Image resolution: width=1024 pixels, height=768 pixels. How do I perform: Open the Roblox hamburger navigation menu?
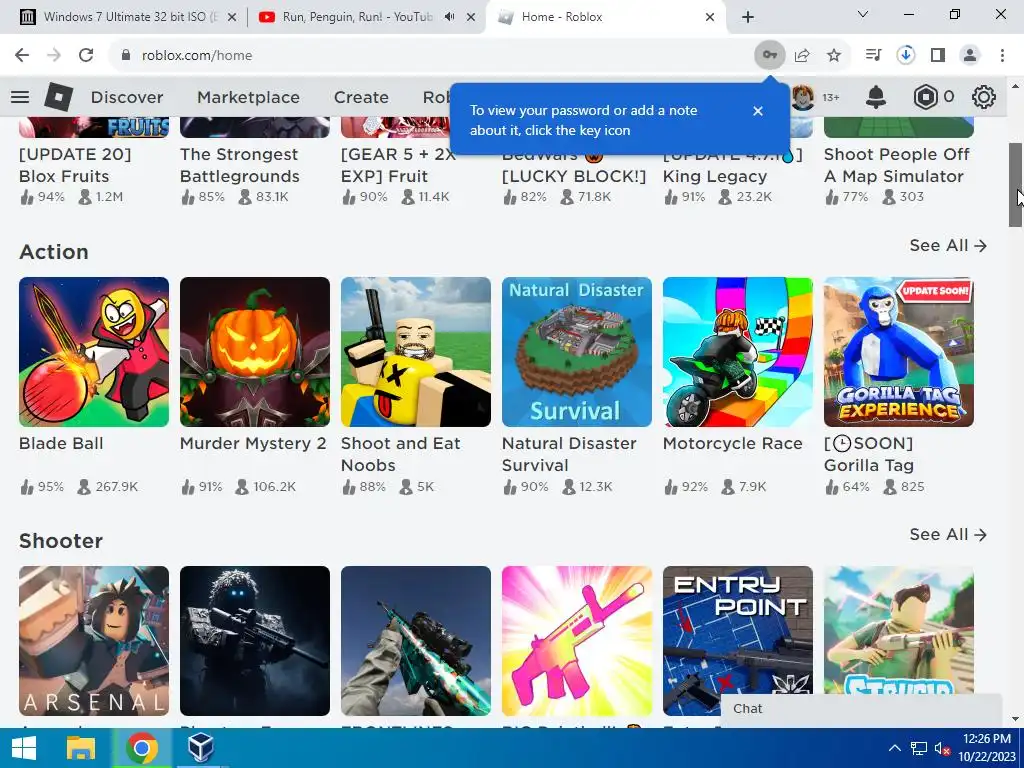click(20, 97)
